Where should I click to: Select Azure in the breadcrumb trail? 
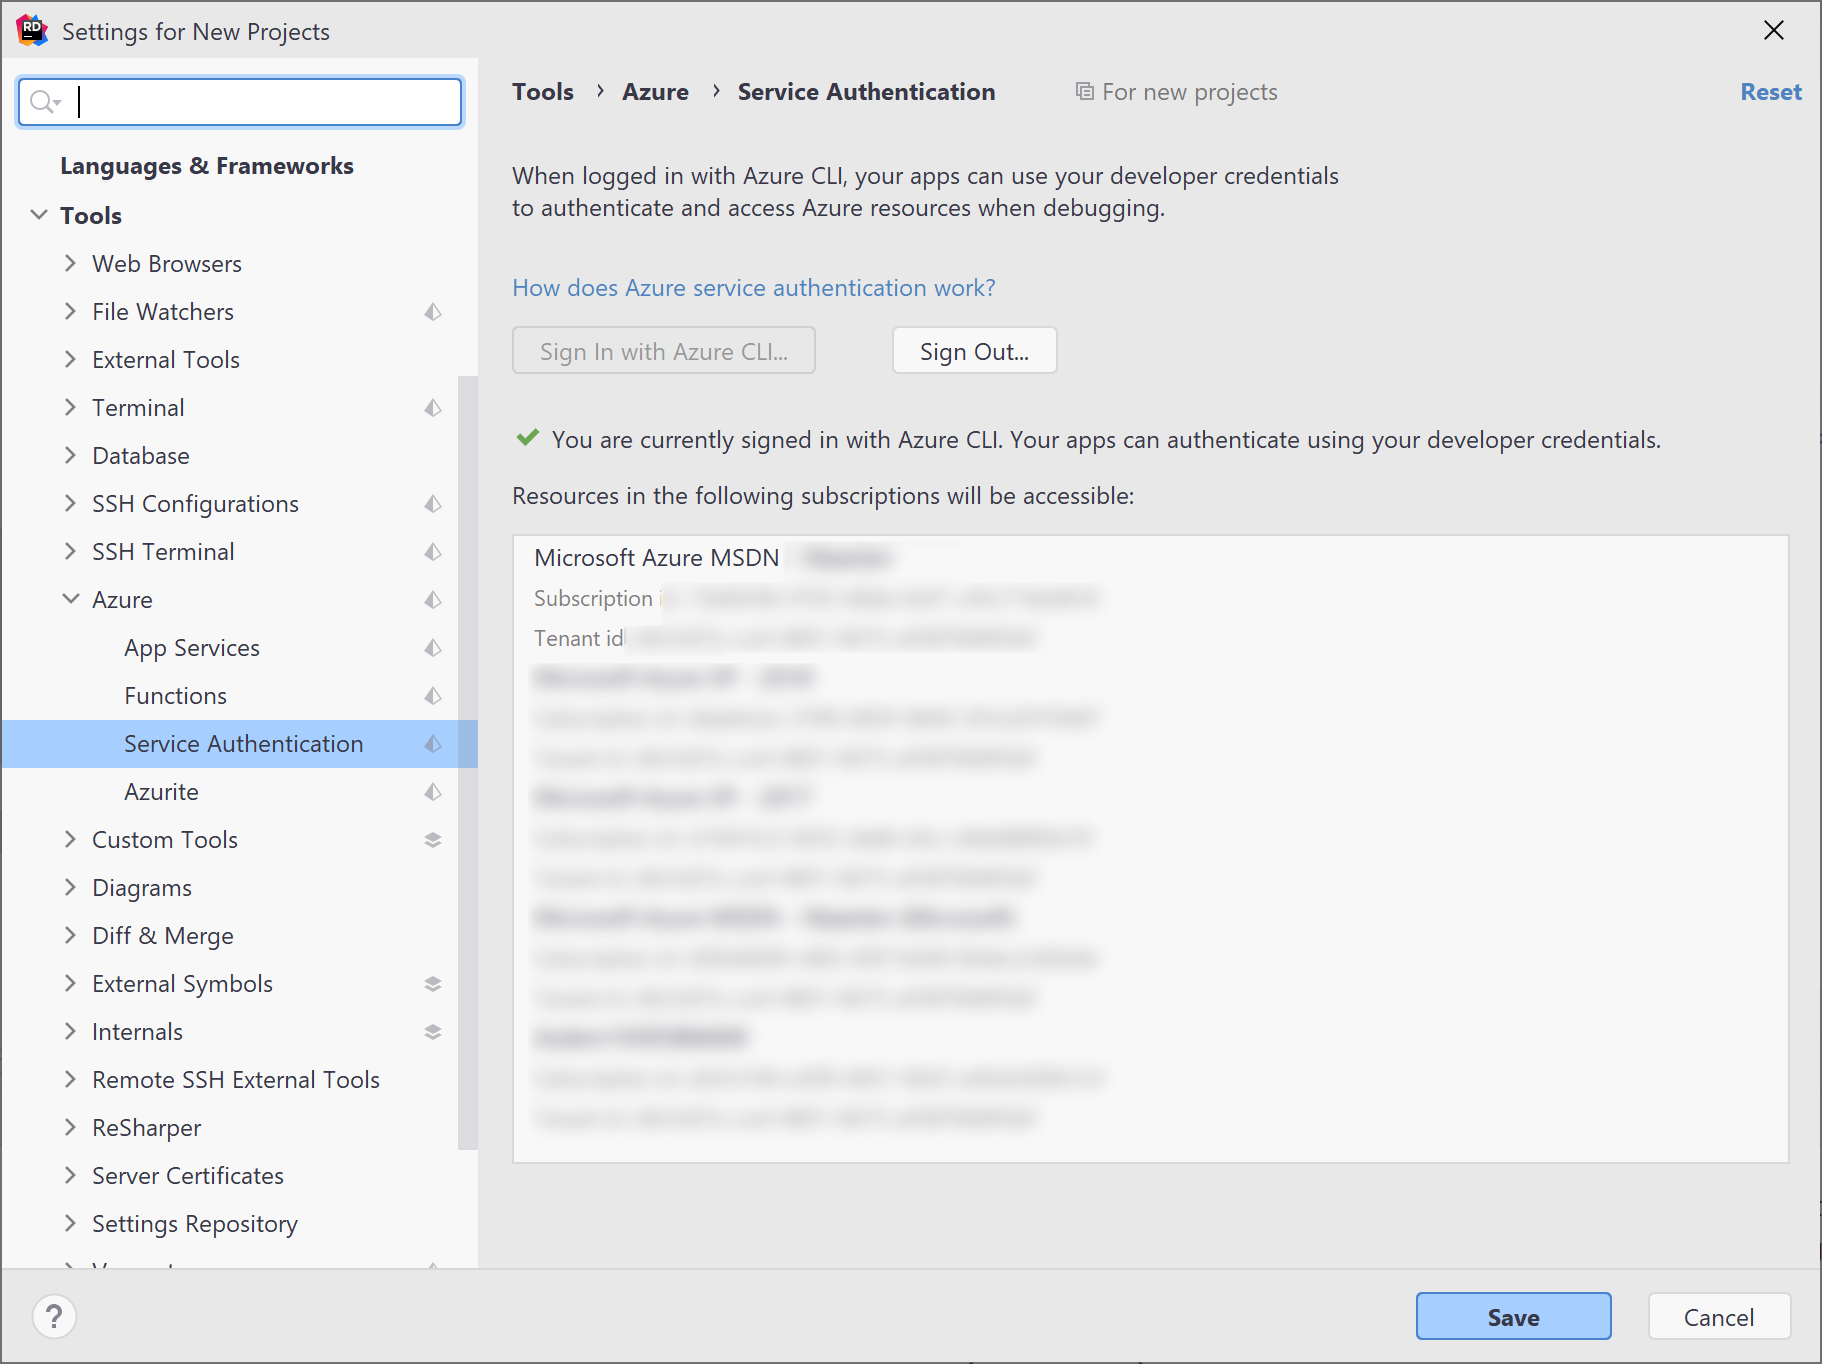pyautogui.click(x=655, y=91)
